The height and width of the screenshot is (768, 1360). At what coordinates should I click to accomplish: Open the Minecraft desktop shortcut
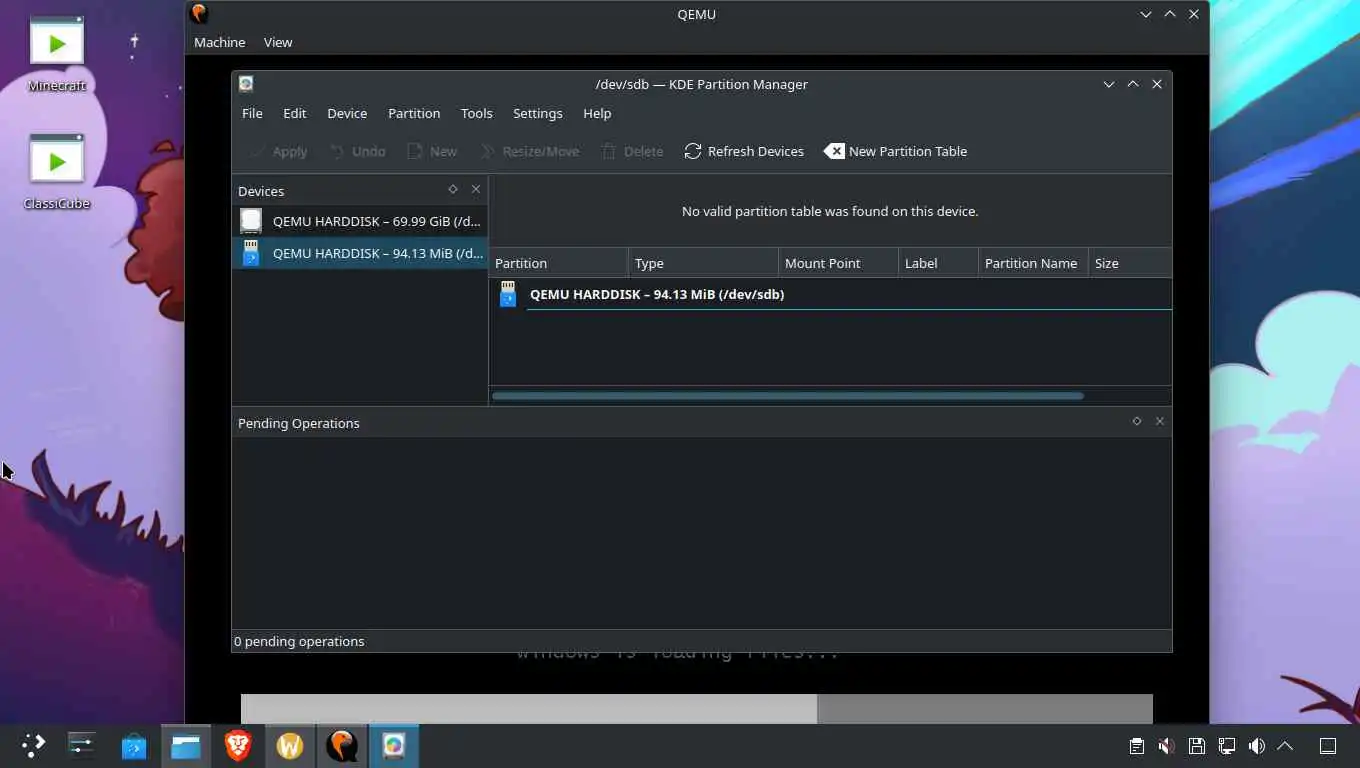[x=57, y=55]
